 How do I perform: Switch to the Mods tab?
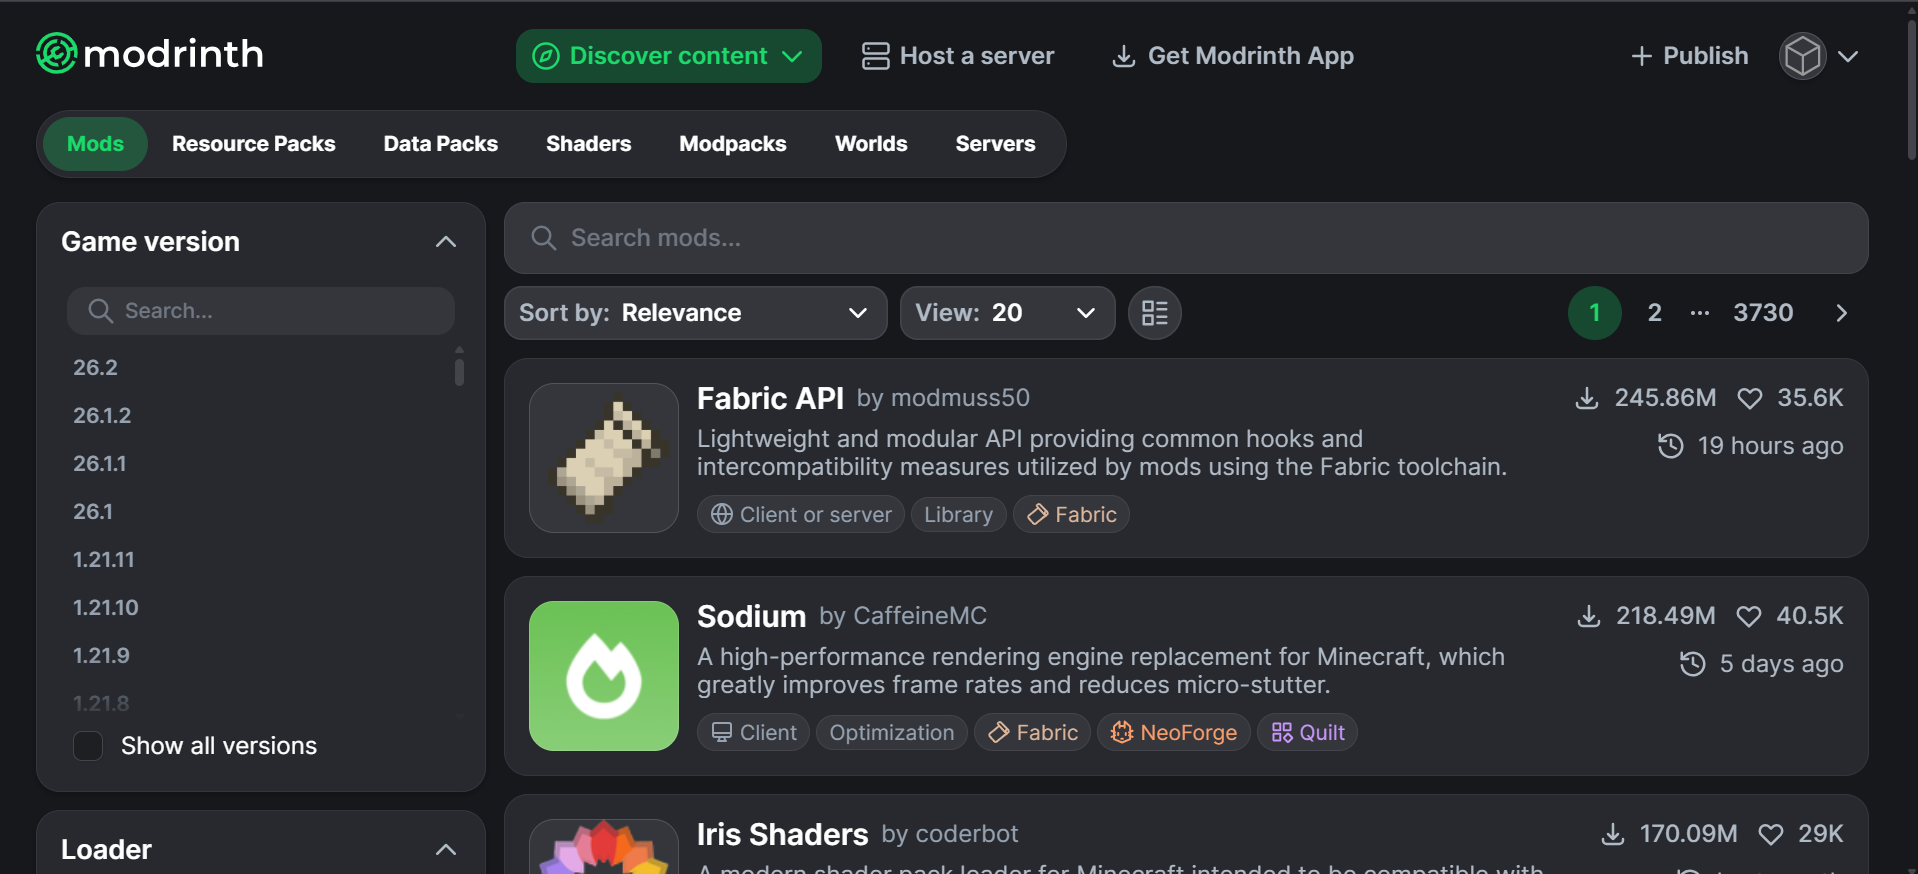tap(95, 144)
